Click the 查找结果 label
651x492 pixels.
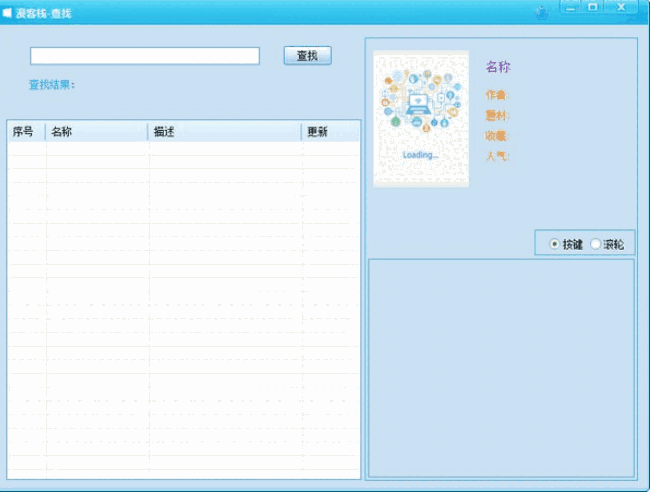click(52, 85)
